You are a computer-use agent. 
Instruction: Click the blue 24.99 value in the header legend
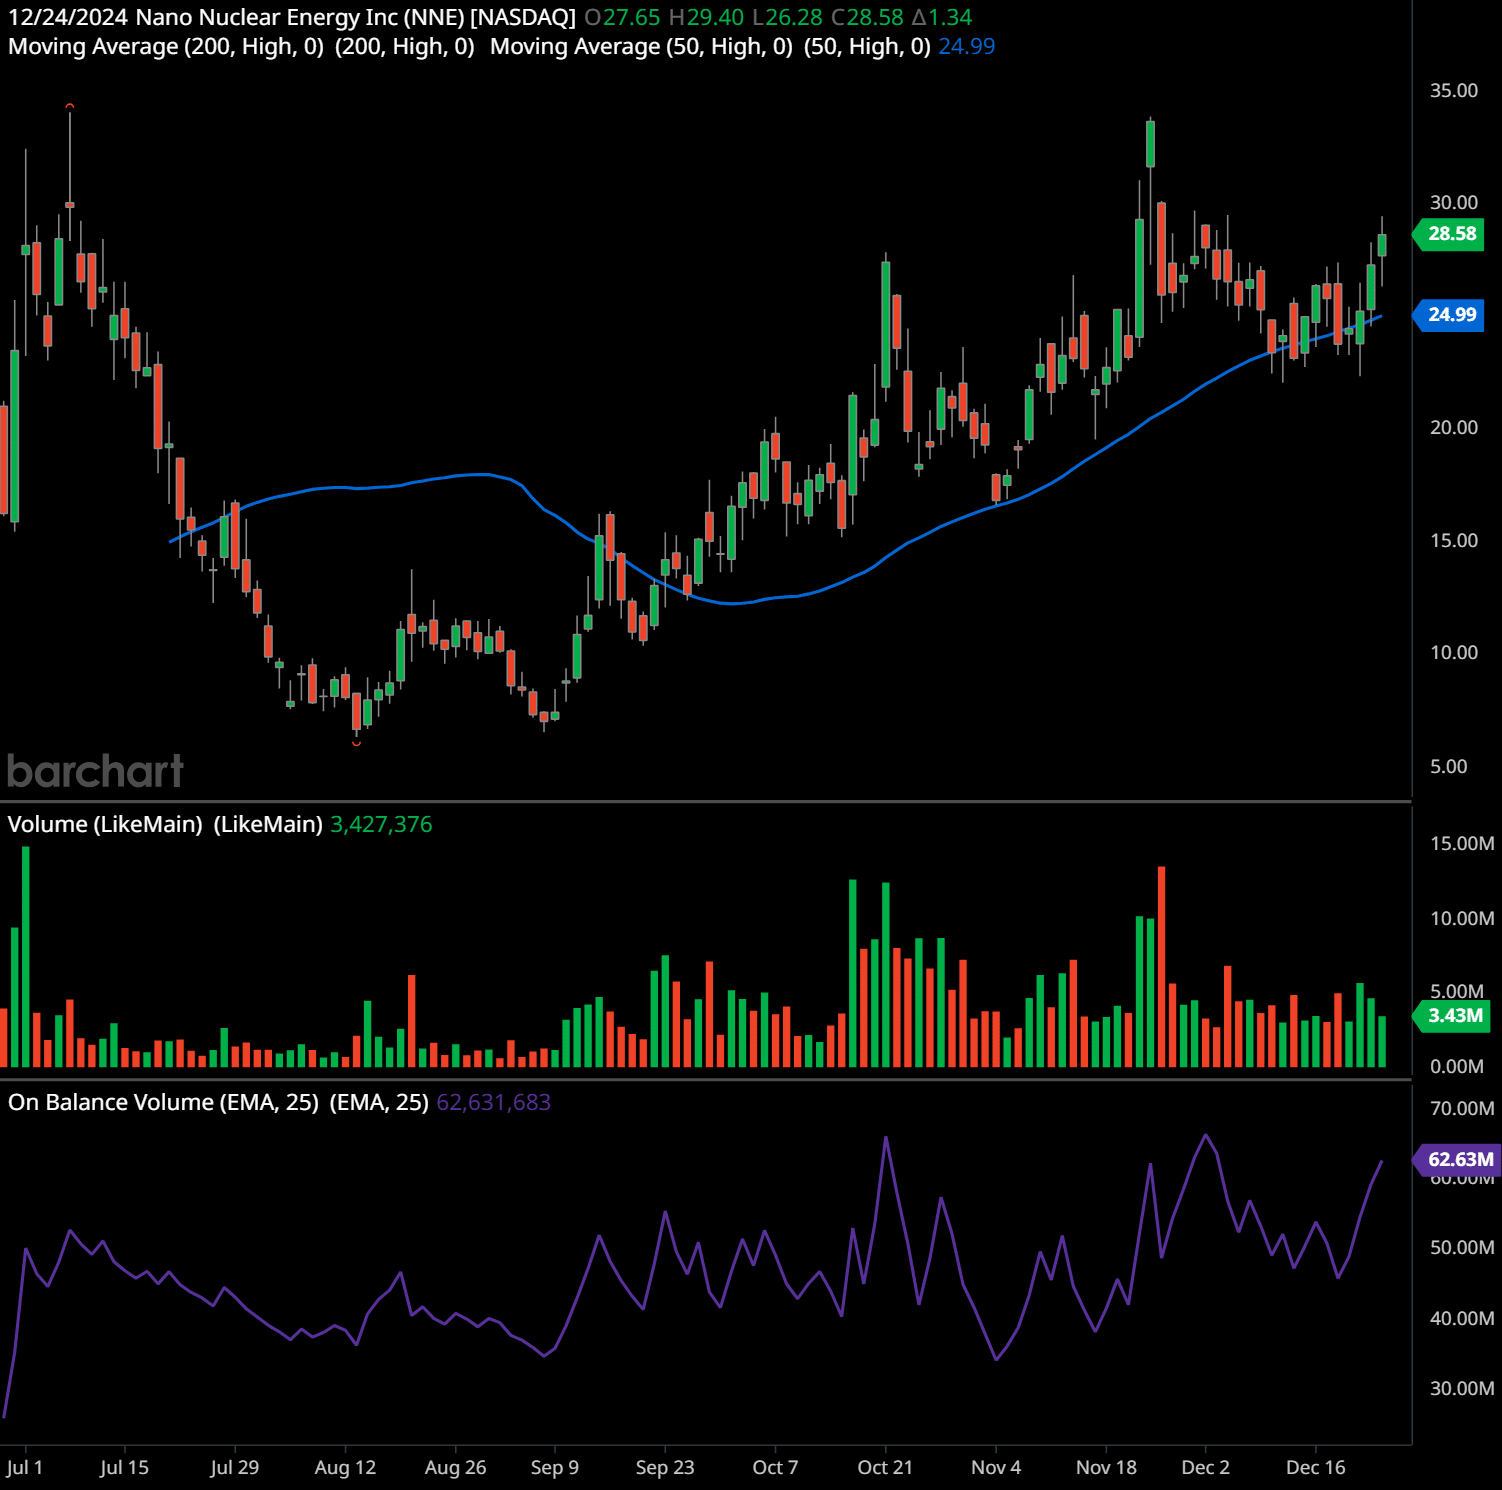click(967, 47)
